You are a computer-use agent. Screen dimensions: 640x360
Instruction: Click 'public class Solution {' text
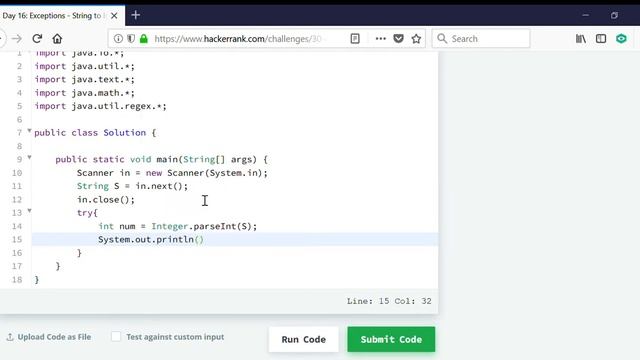[x=95, y=133]
